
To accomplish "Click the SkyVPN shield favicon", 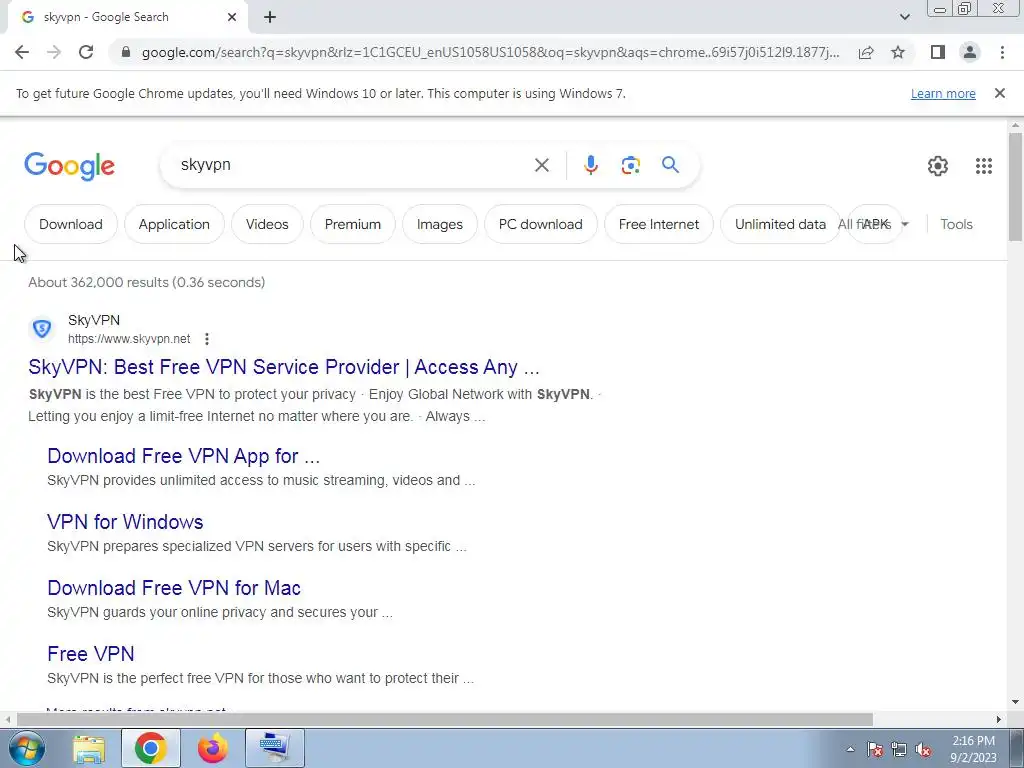I will [x=42, y=328].
